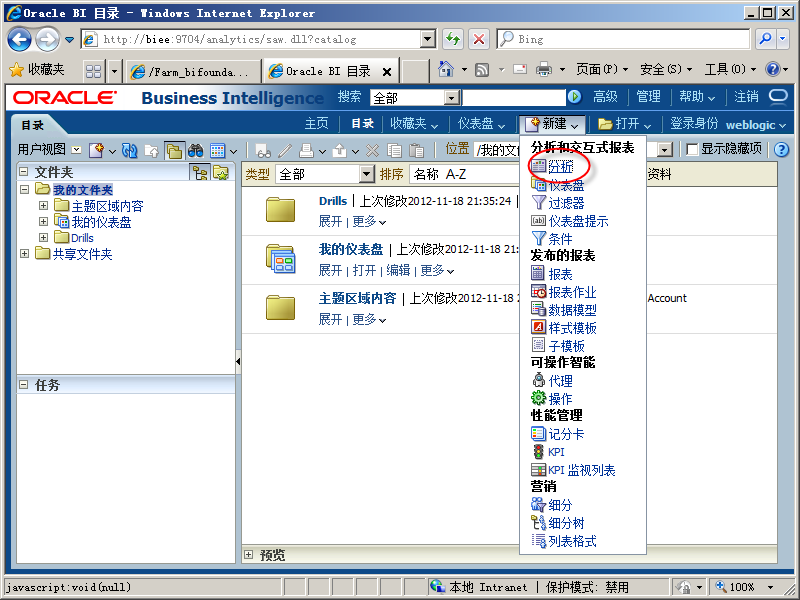The height and width of the screenshot is (600, 800).
Task: Click the 注销 sign out link
Action: point(746,96)
